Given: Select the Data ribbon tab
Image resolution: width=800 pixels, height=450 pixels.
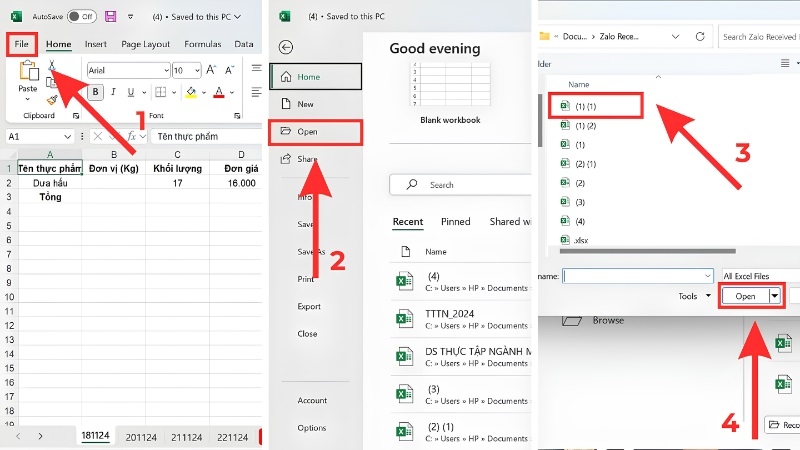Looking at the screenshot, I should [244, 44].
